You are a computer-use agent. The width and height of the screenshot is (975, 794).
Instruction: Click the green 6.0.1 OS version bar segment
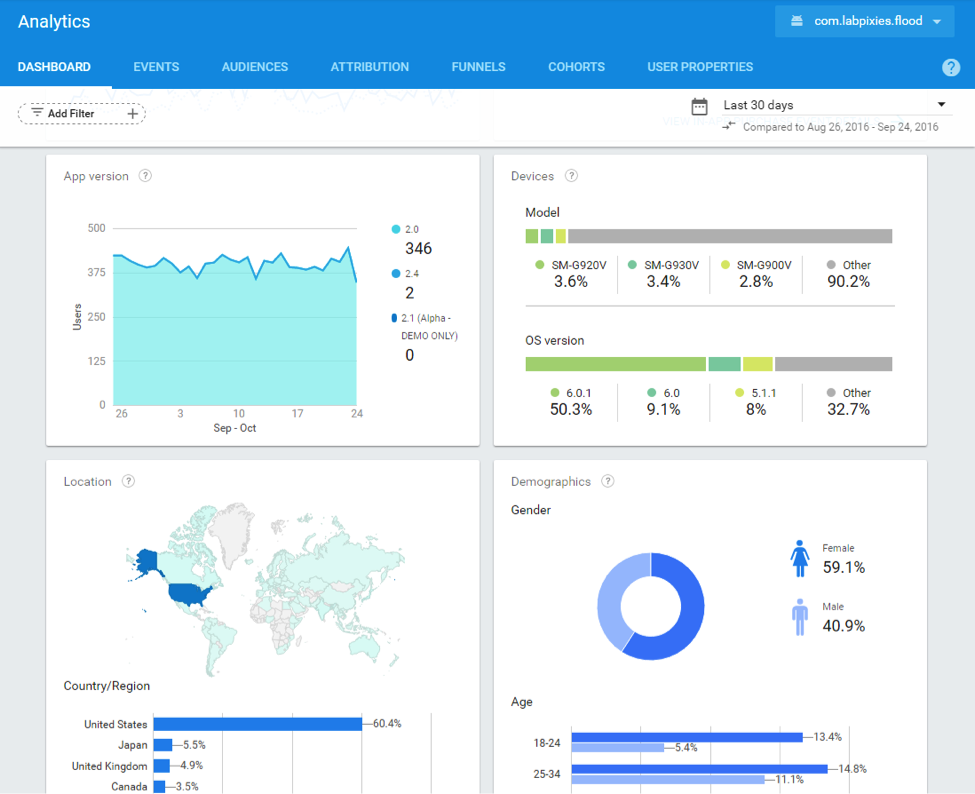click(x=614, y=363)
